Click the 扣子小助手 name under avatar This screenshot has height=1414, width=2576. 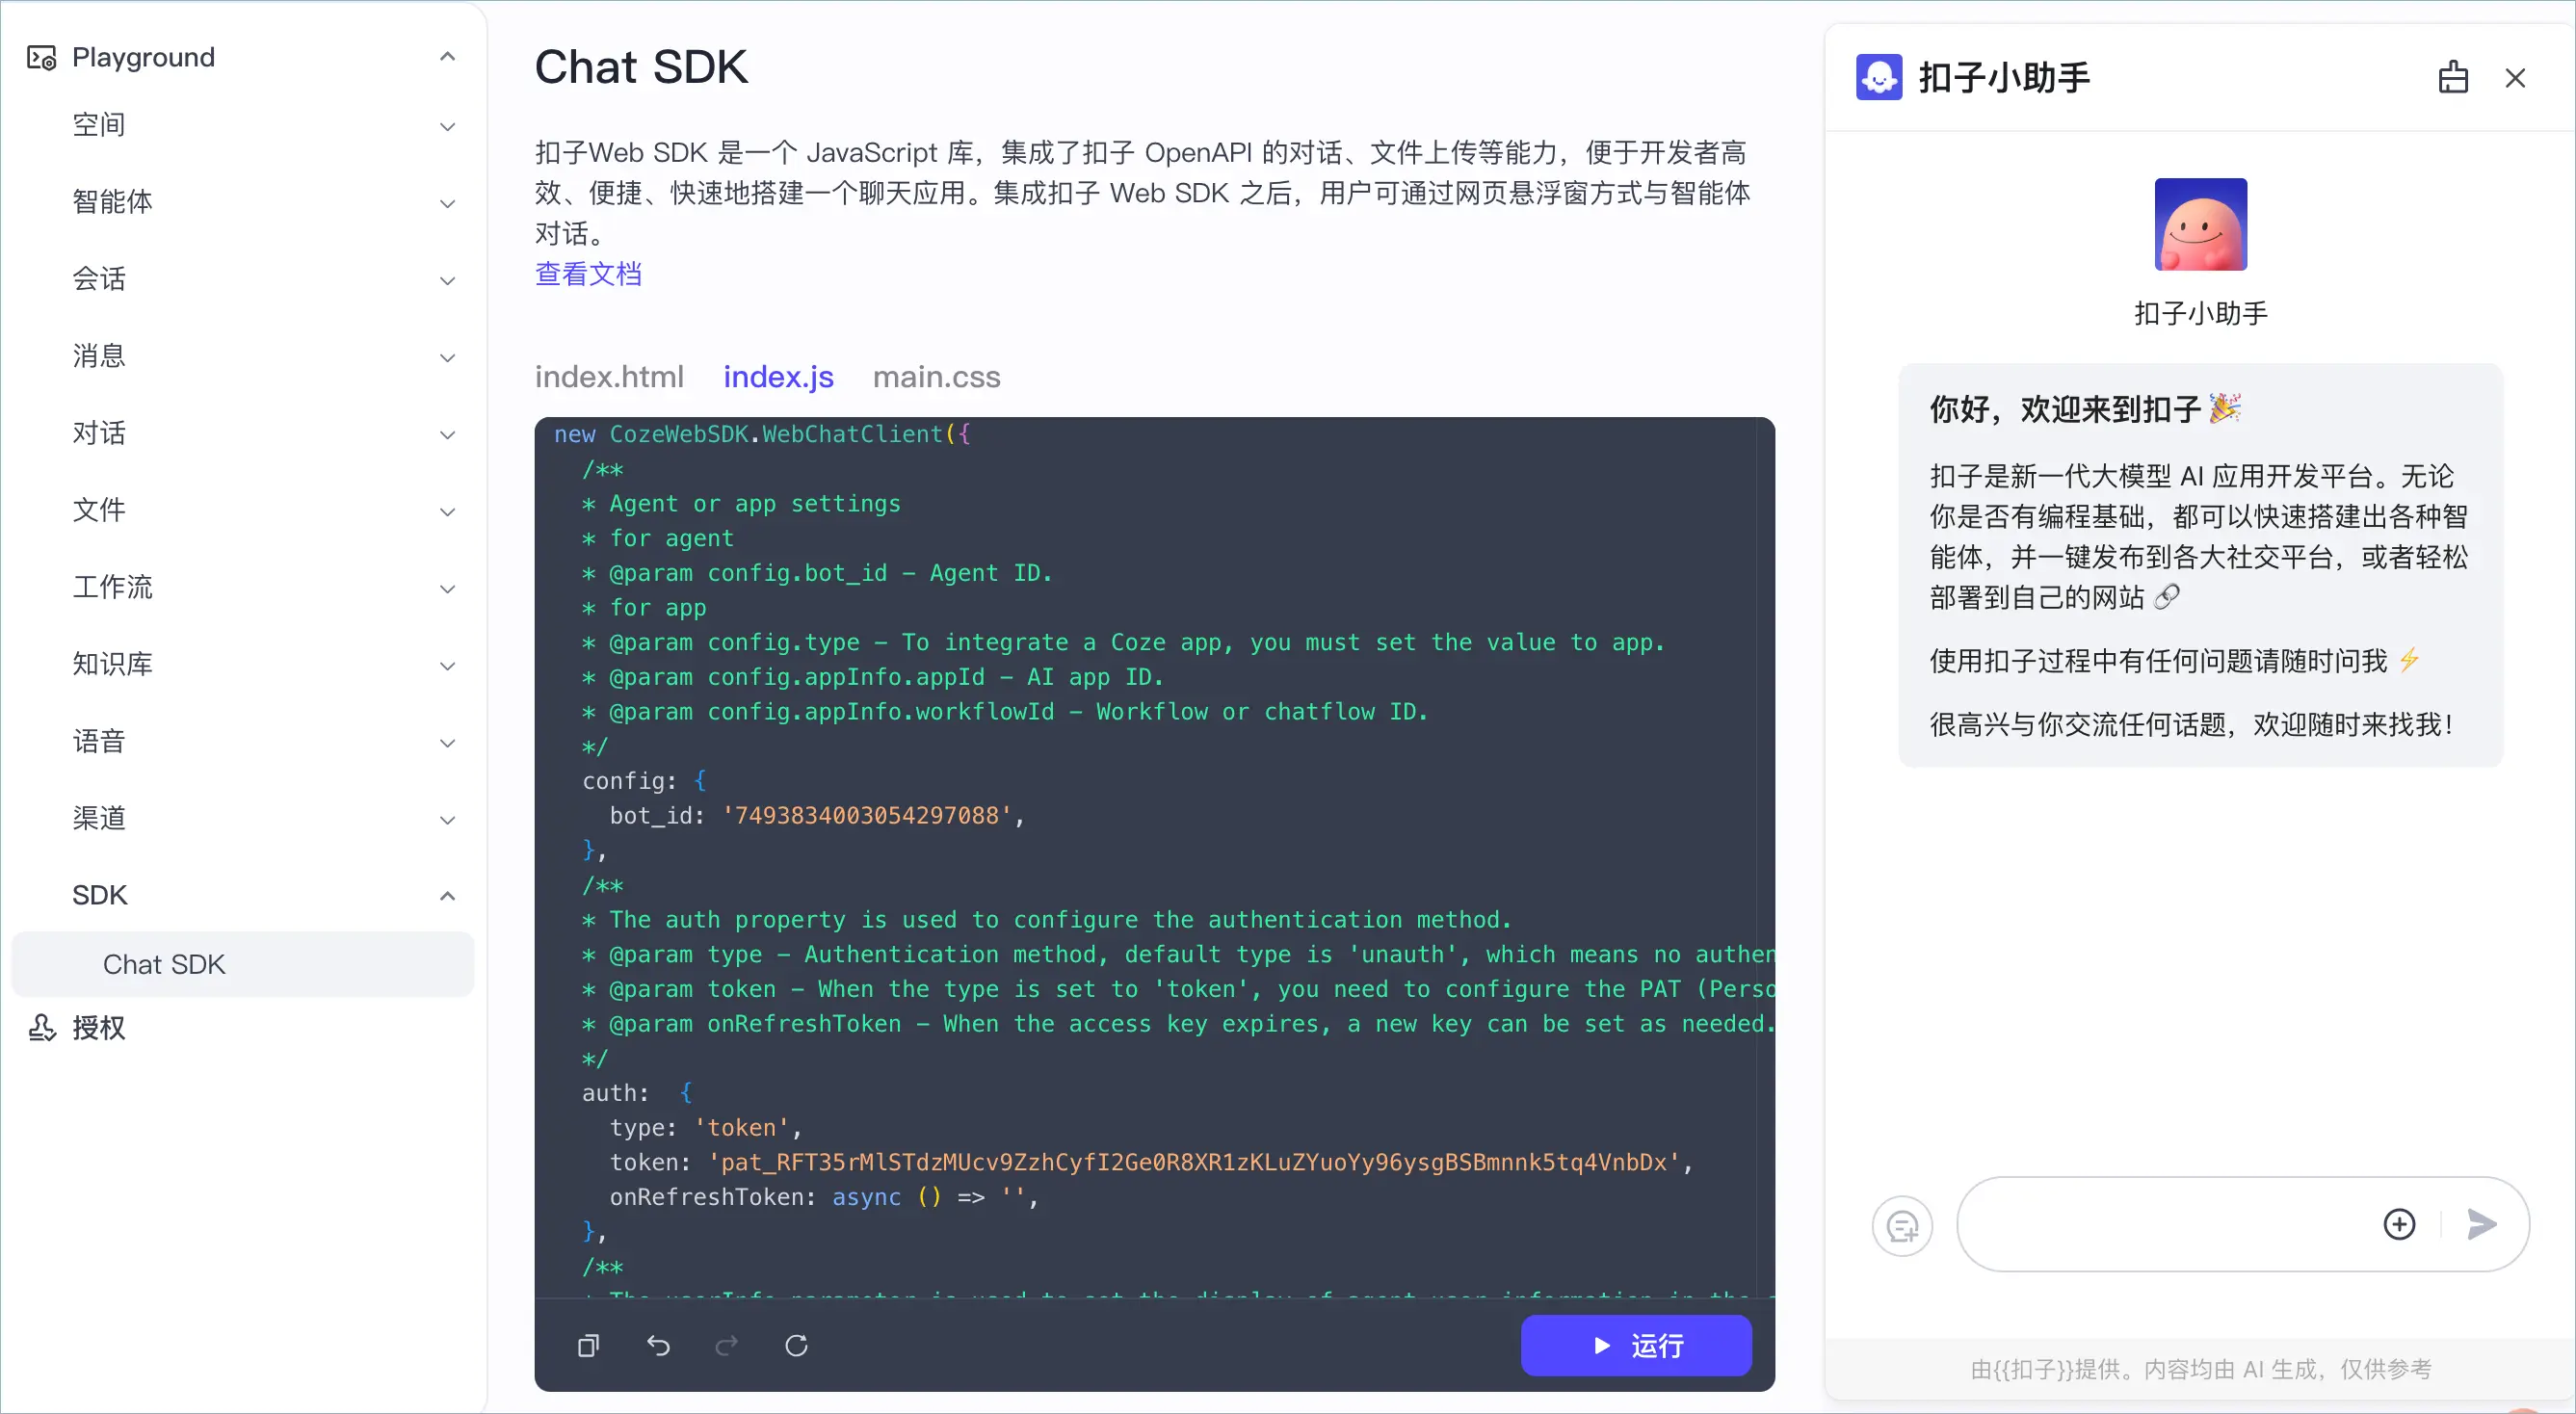2200,314
